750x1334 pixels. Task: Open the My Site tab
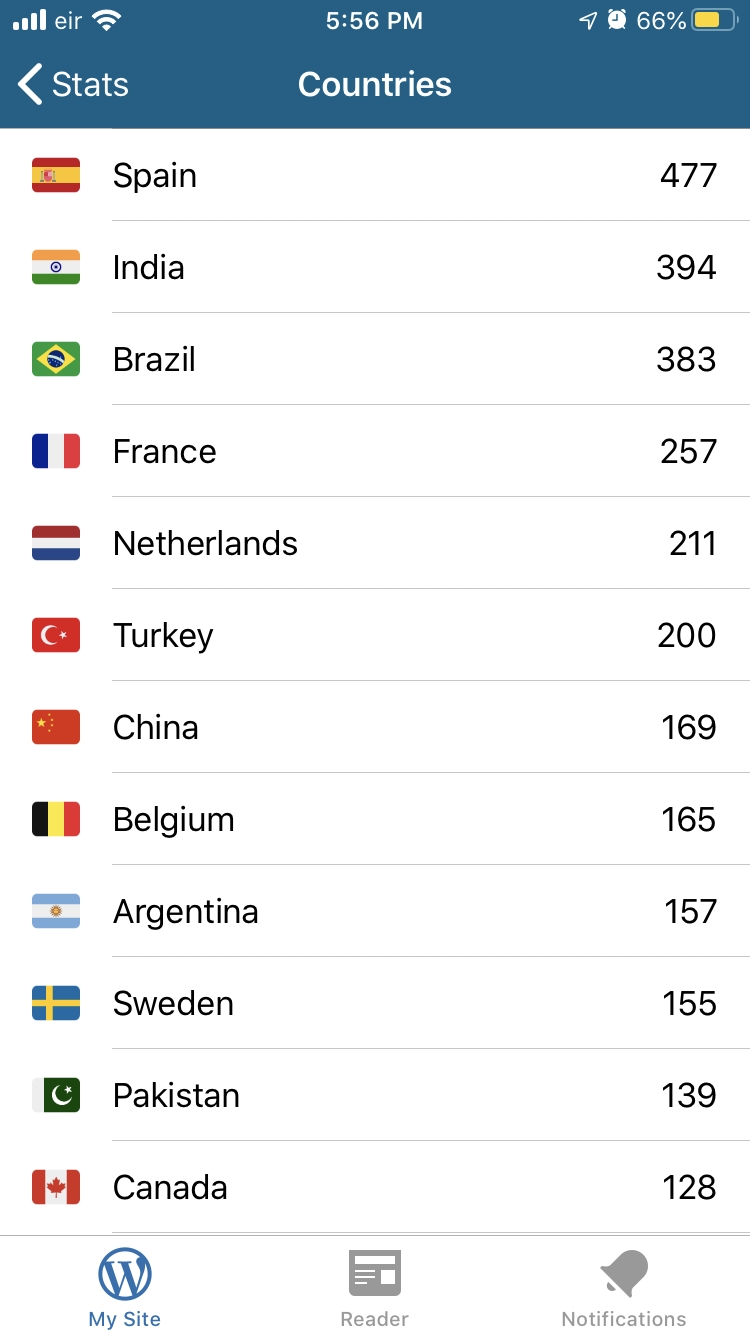coord(125,1288)
